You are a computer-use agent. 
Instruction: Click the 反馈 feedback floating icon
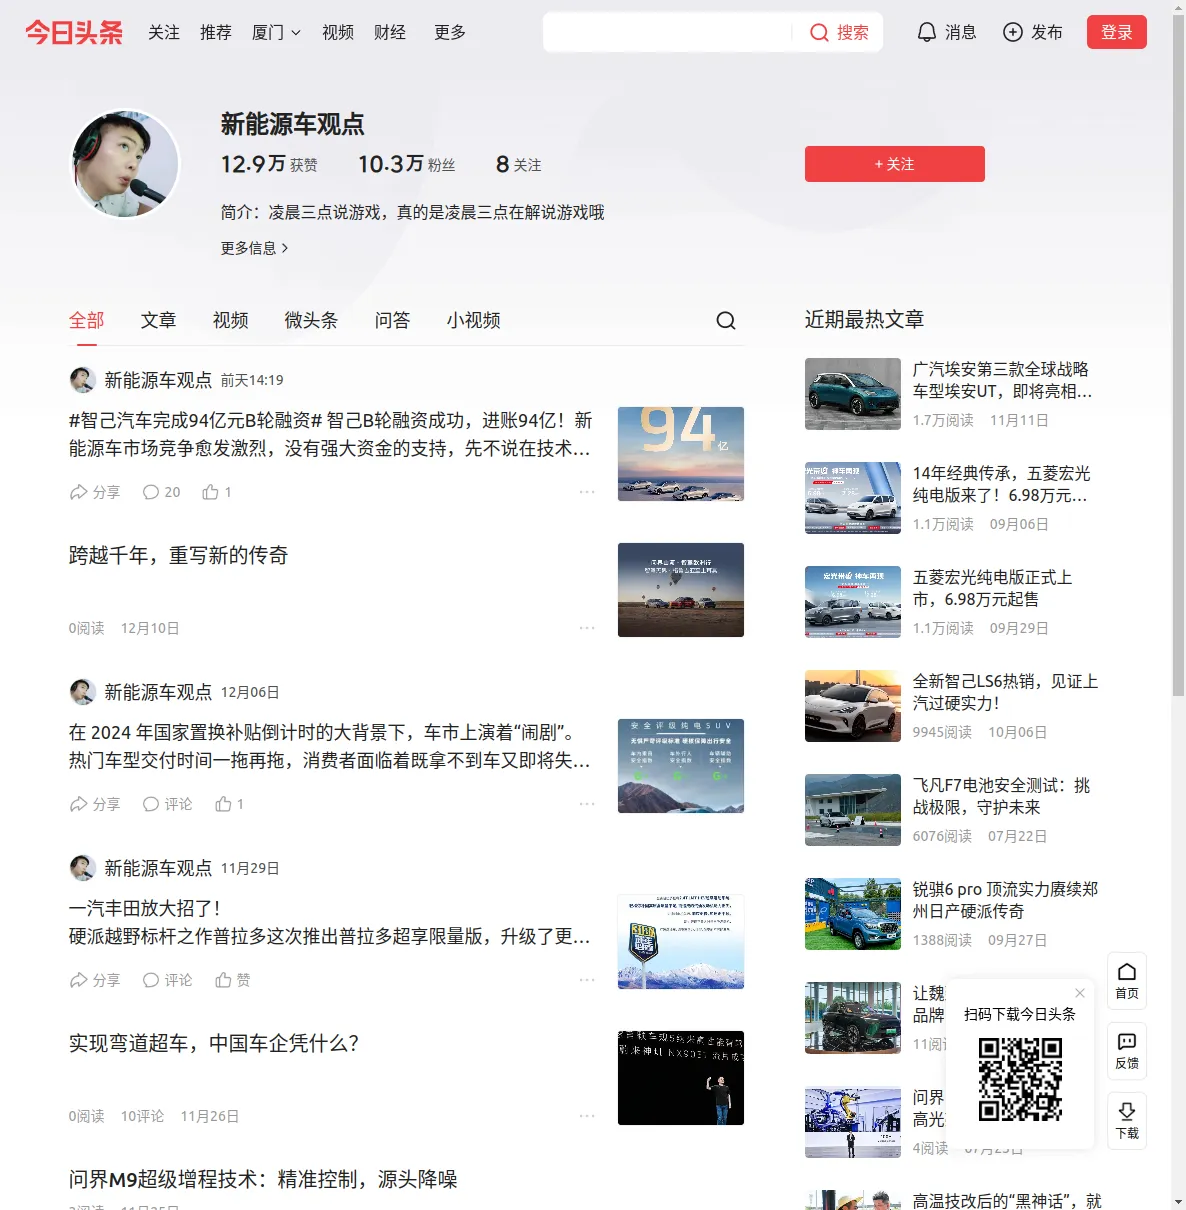click(1127, 1051)
